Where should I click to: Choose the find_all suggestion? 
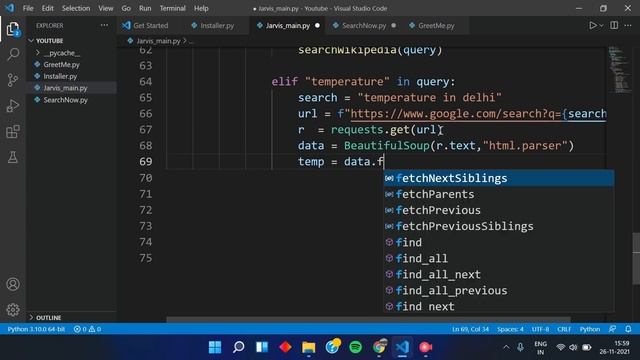[499, 258]
